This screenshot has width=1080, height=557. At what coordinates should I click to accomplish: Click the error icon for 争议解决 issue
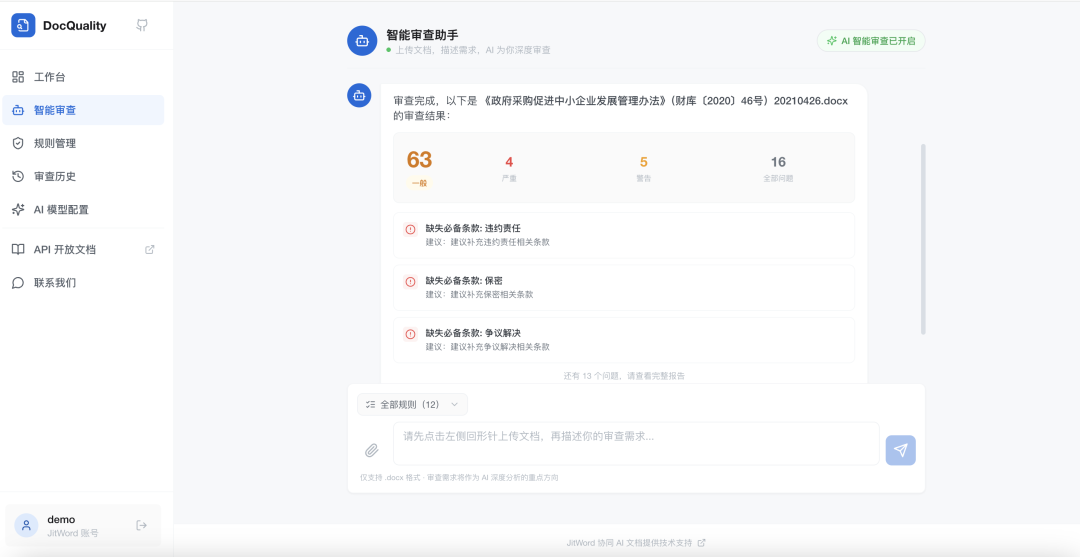pos(411,334)
